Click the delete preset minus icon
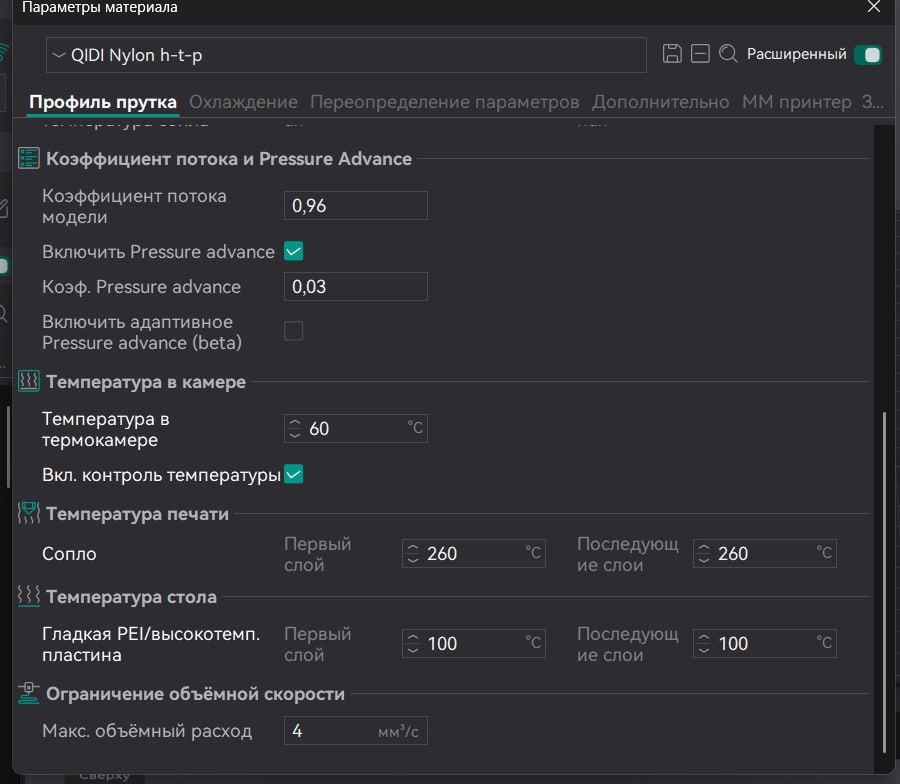Viewport: 900px width, 784px height. (x=700, y=54)
